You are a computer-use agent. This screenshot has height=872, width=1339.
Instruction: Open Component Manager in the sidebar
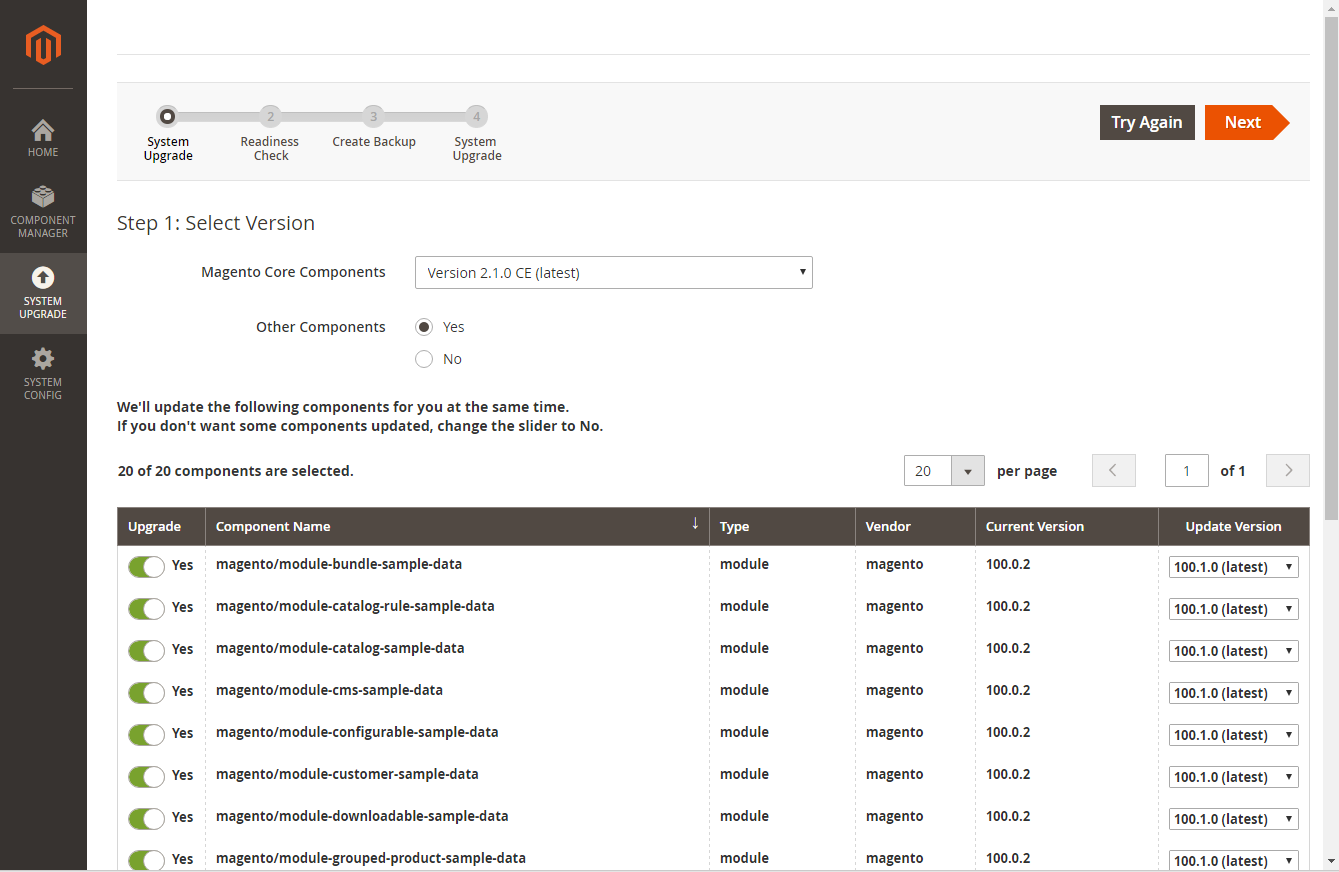[43, 211]
